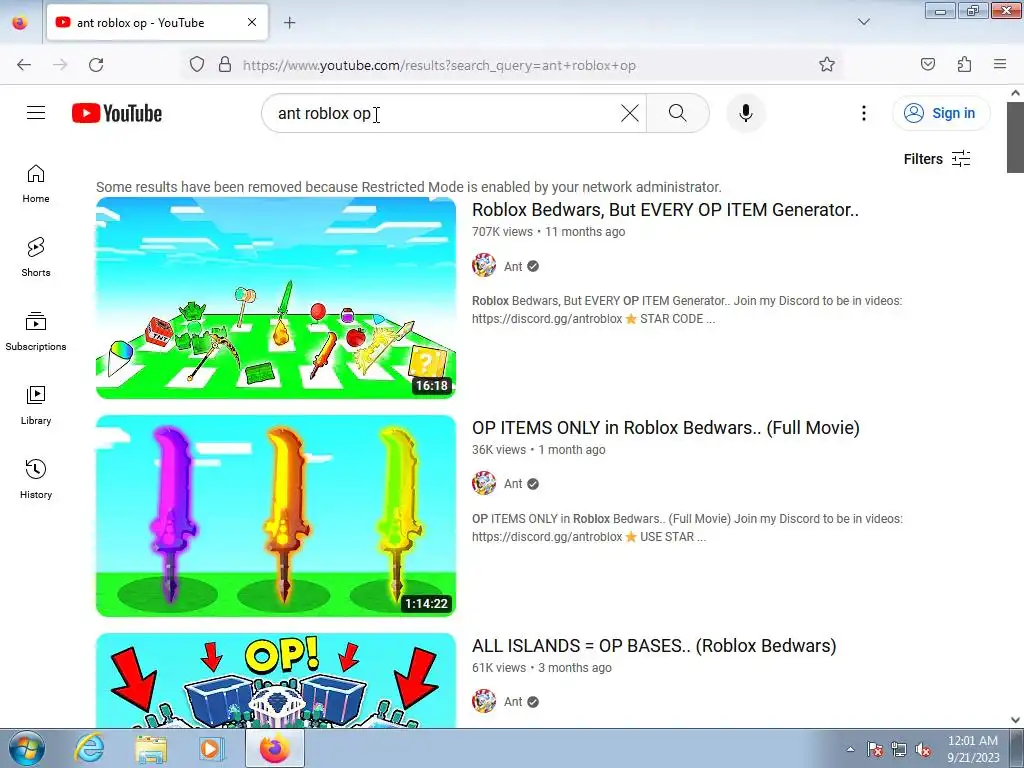Image resolution: width=1024 pixels, height=768 pixels.
Task: Click the network tray icon
Action: pyautogui.click(x=899, y=749)
